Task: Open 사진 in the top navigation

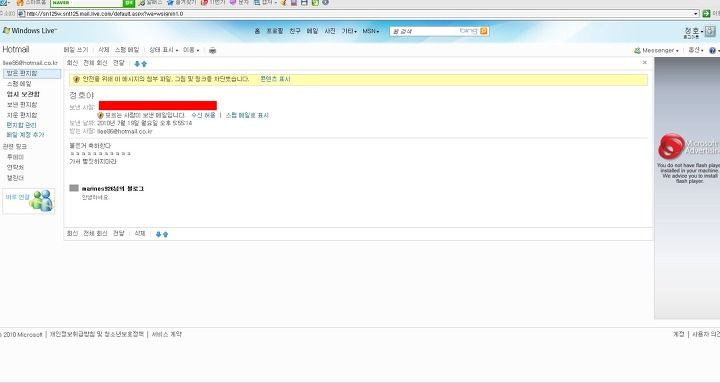Action: point(330,31)
